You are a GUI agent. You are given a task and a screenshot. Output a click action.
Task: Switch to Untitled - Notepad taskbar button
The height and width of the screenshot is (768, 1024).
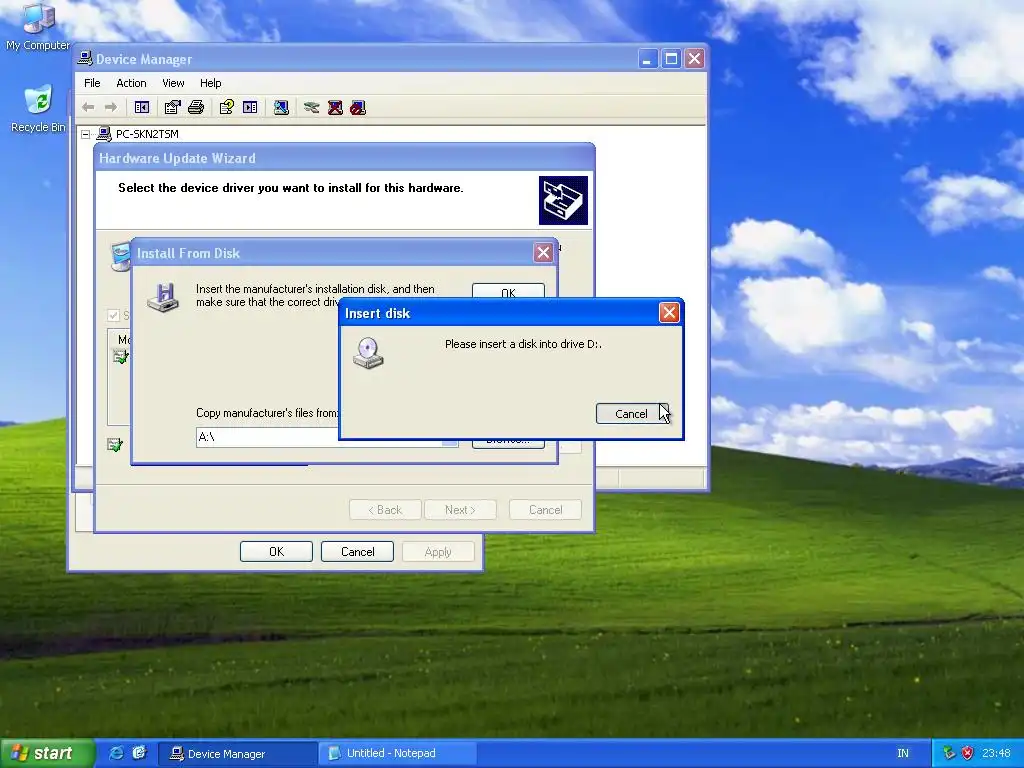click(x=398, y=754)
